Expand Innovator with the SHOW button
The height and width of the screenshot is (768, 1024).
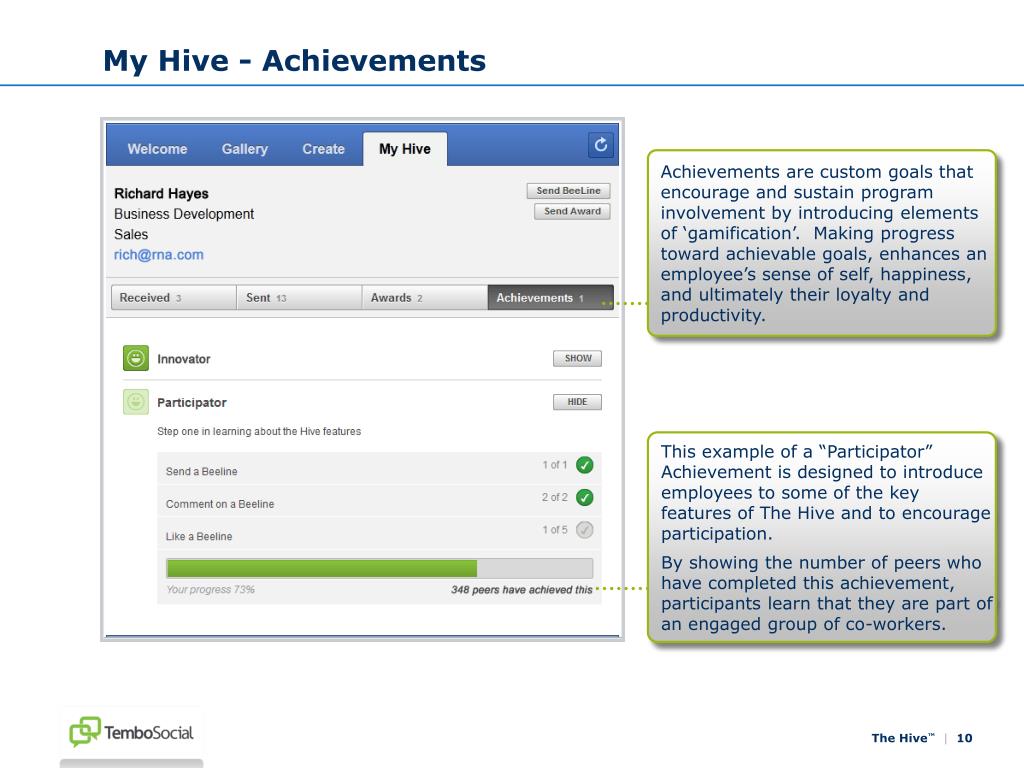[577, 358]
